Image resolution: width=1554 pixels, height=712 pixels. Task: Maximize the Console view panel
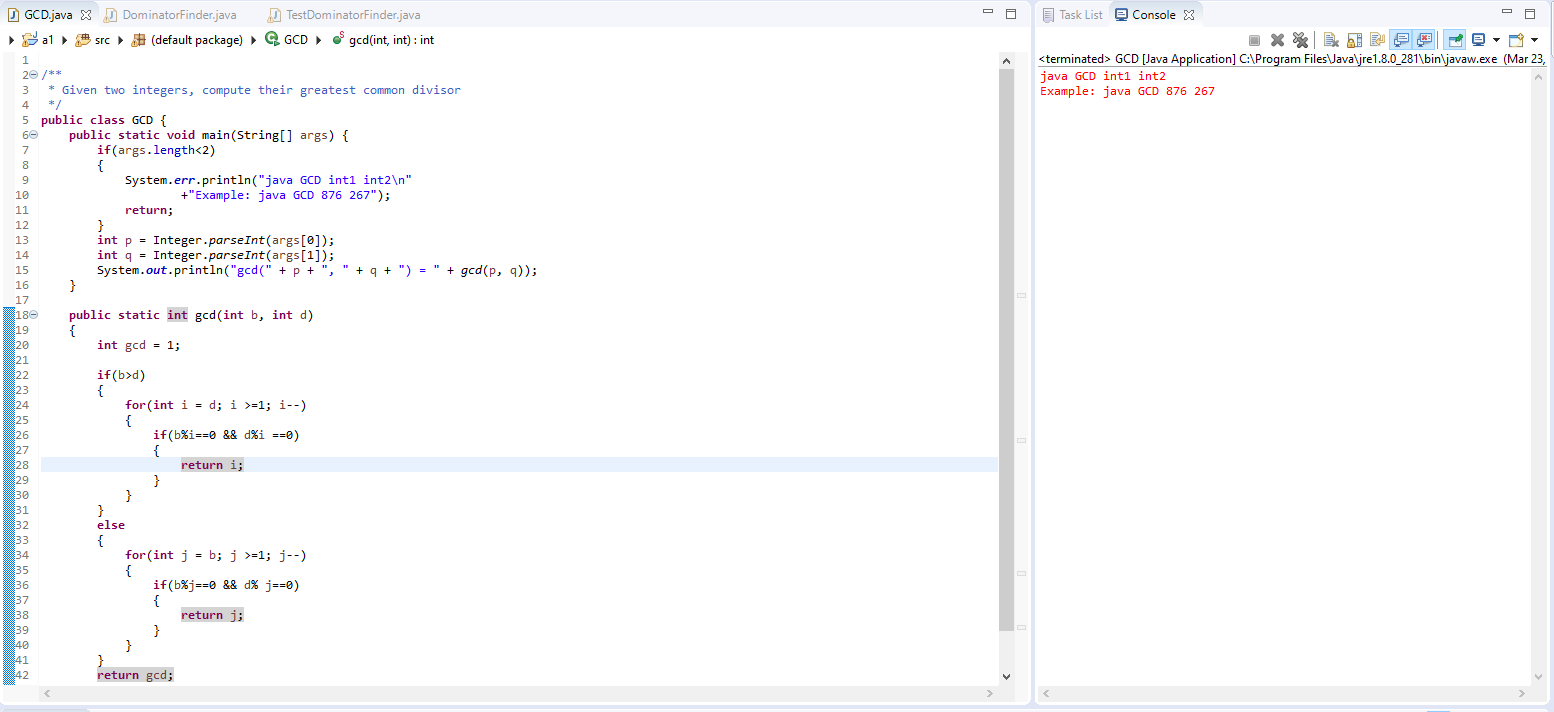click(1530, 14)
